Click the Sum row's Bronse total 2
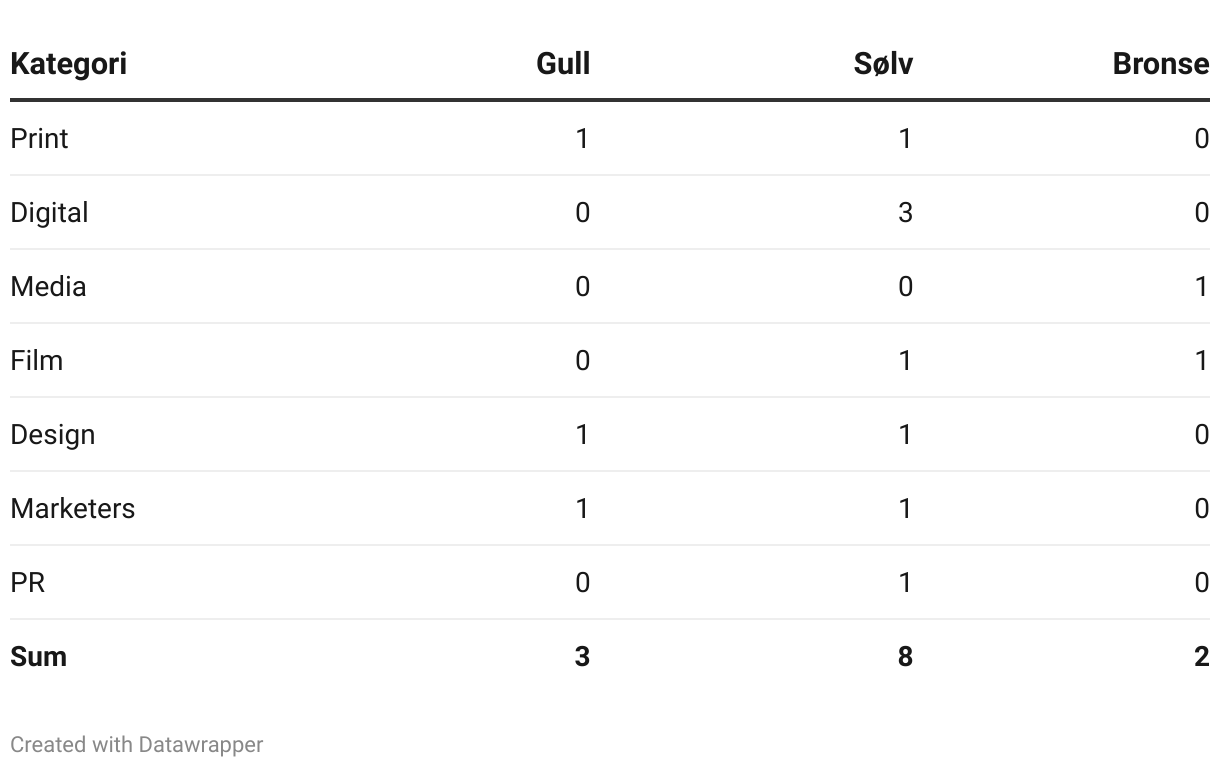Screen dimensions: 1220x768 click(x=1201, y=657)
